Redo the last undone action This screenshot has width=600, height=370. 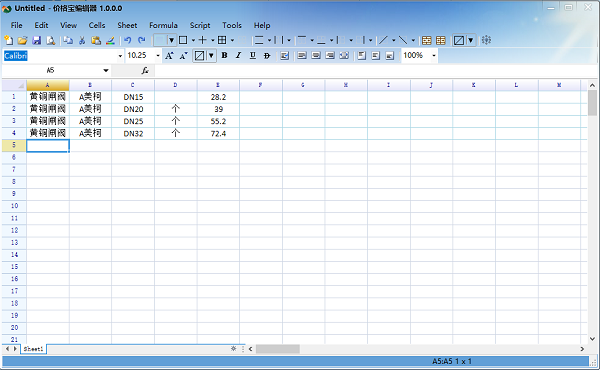point(142,40)
